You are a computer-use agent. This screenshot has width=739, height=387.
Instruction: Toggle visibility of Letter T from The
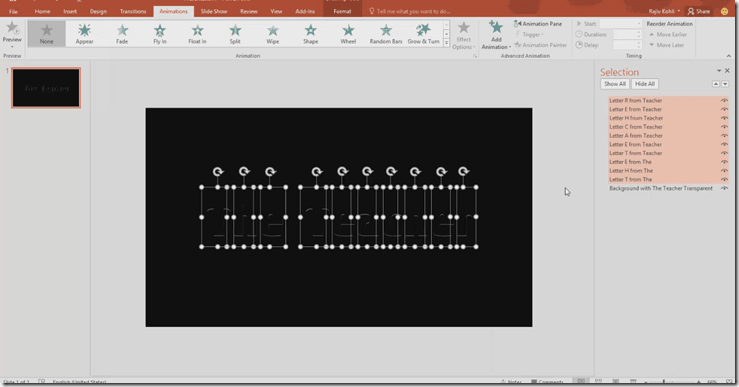click(x=724, y=180)
